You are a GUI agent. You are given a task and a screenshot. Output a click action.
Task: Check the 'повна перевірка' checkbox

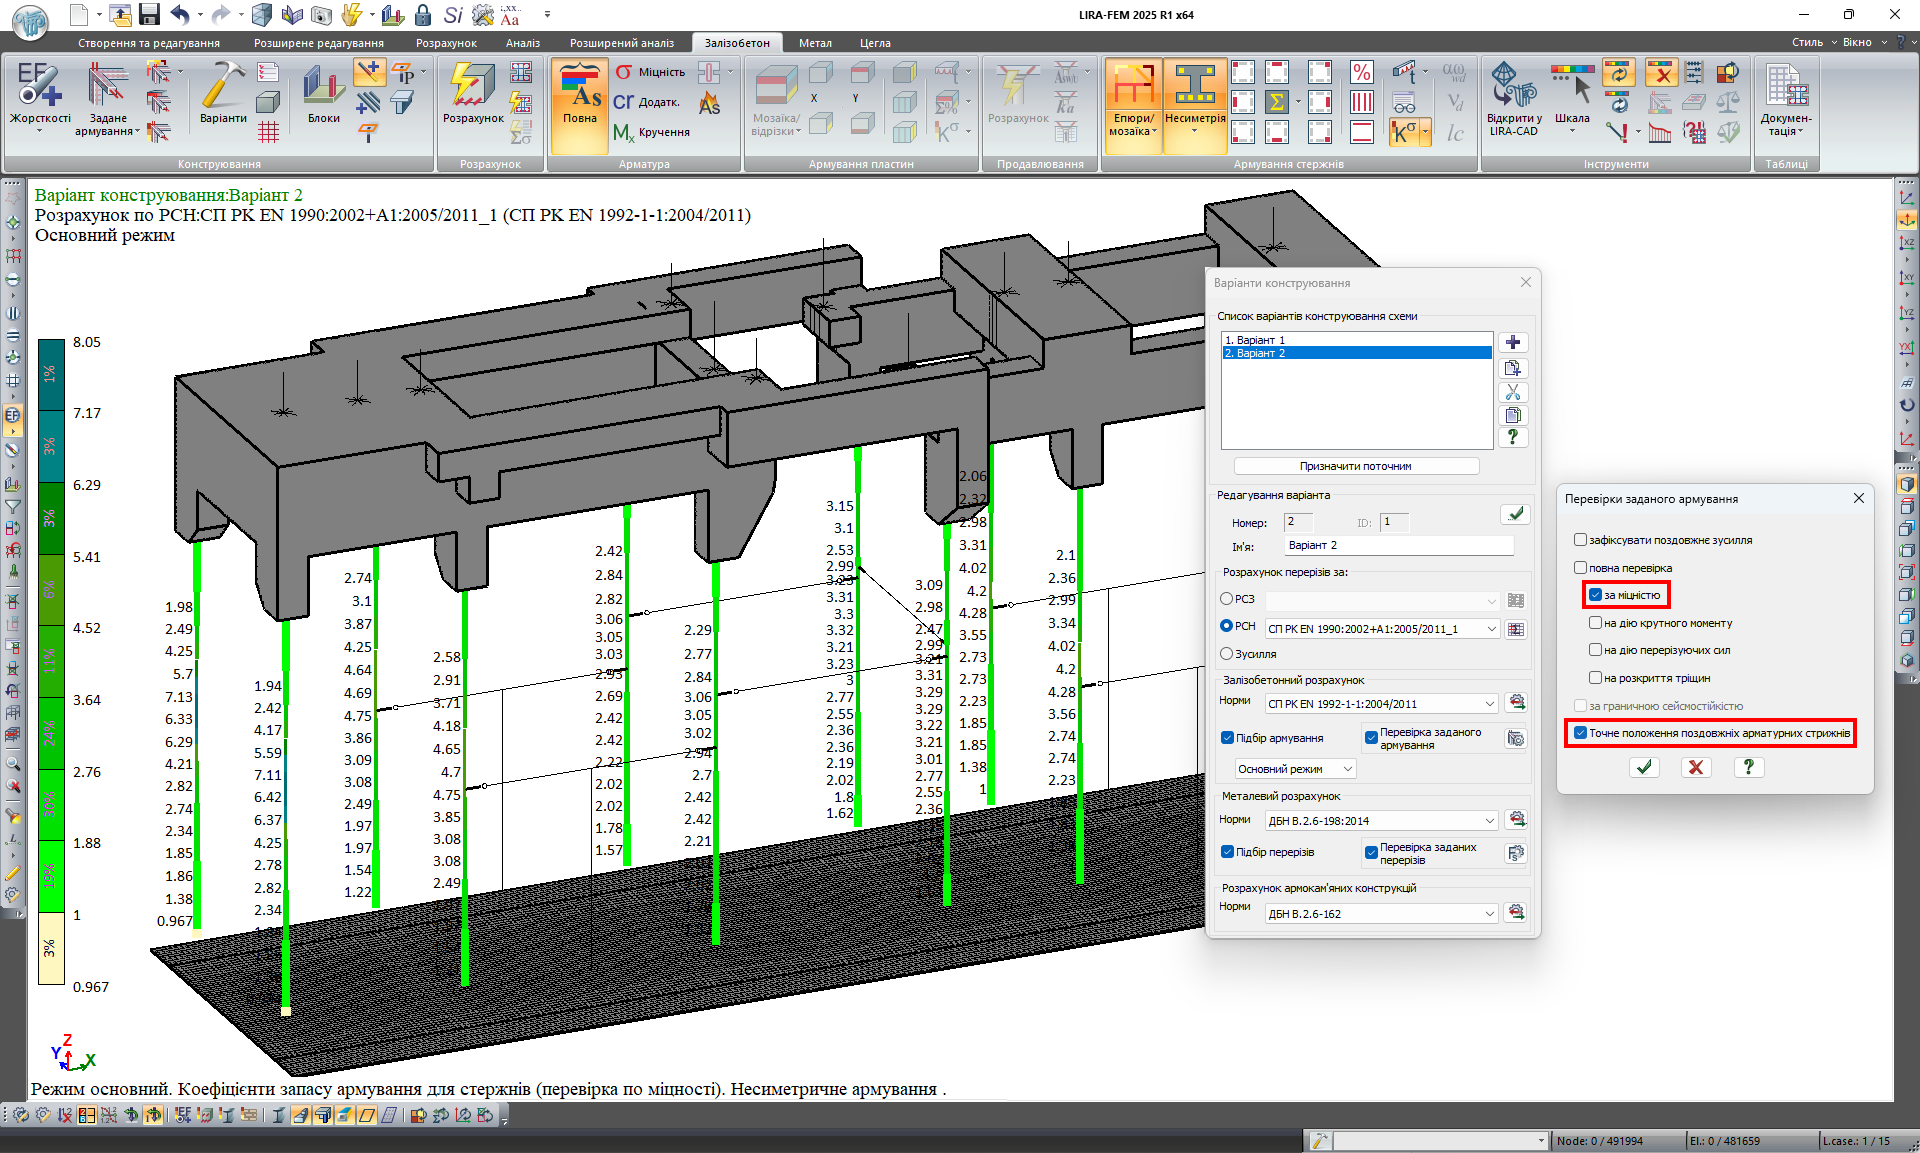(1581, 568)
